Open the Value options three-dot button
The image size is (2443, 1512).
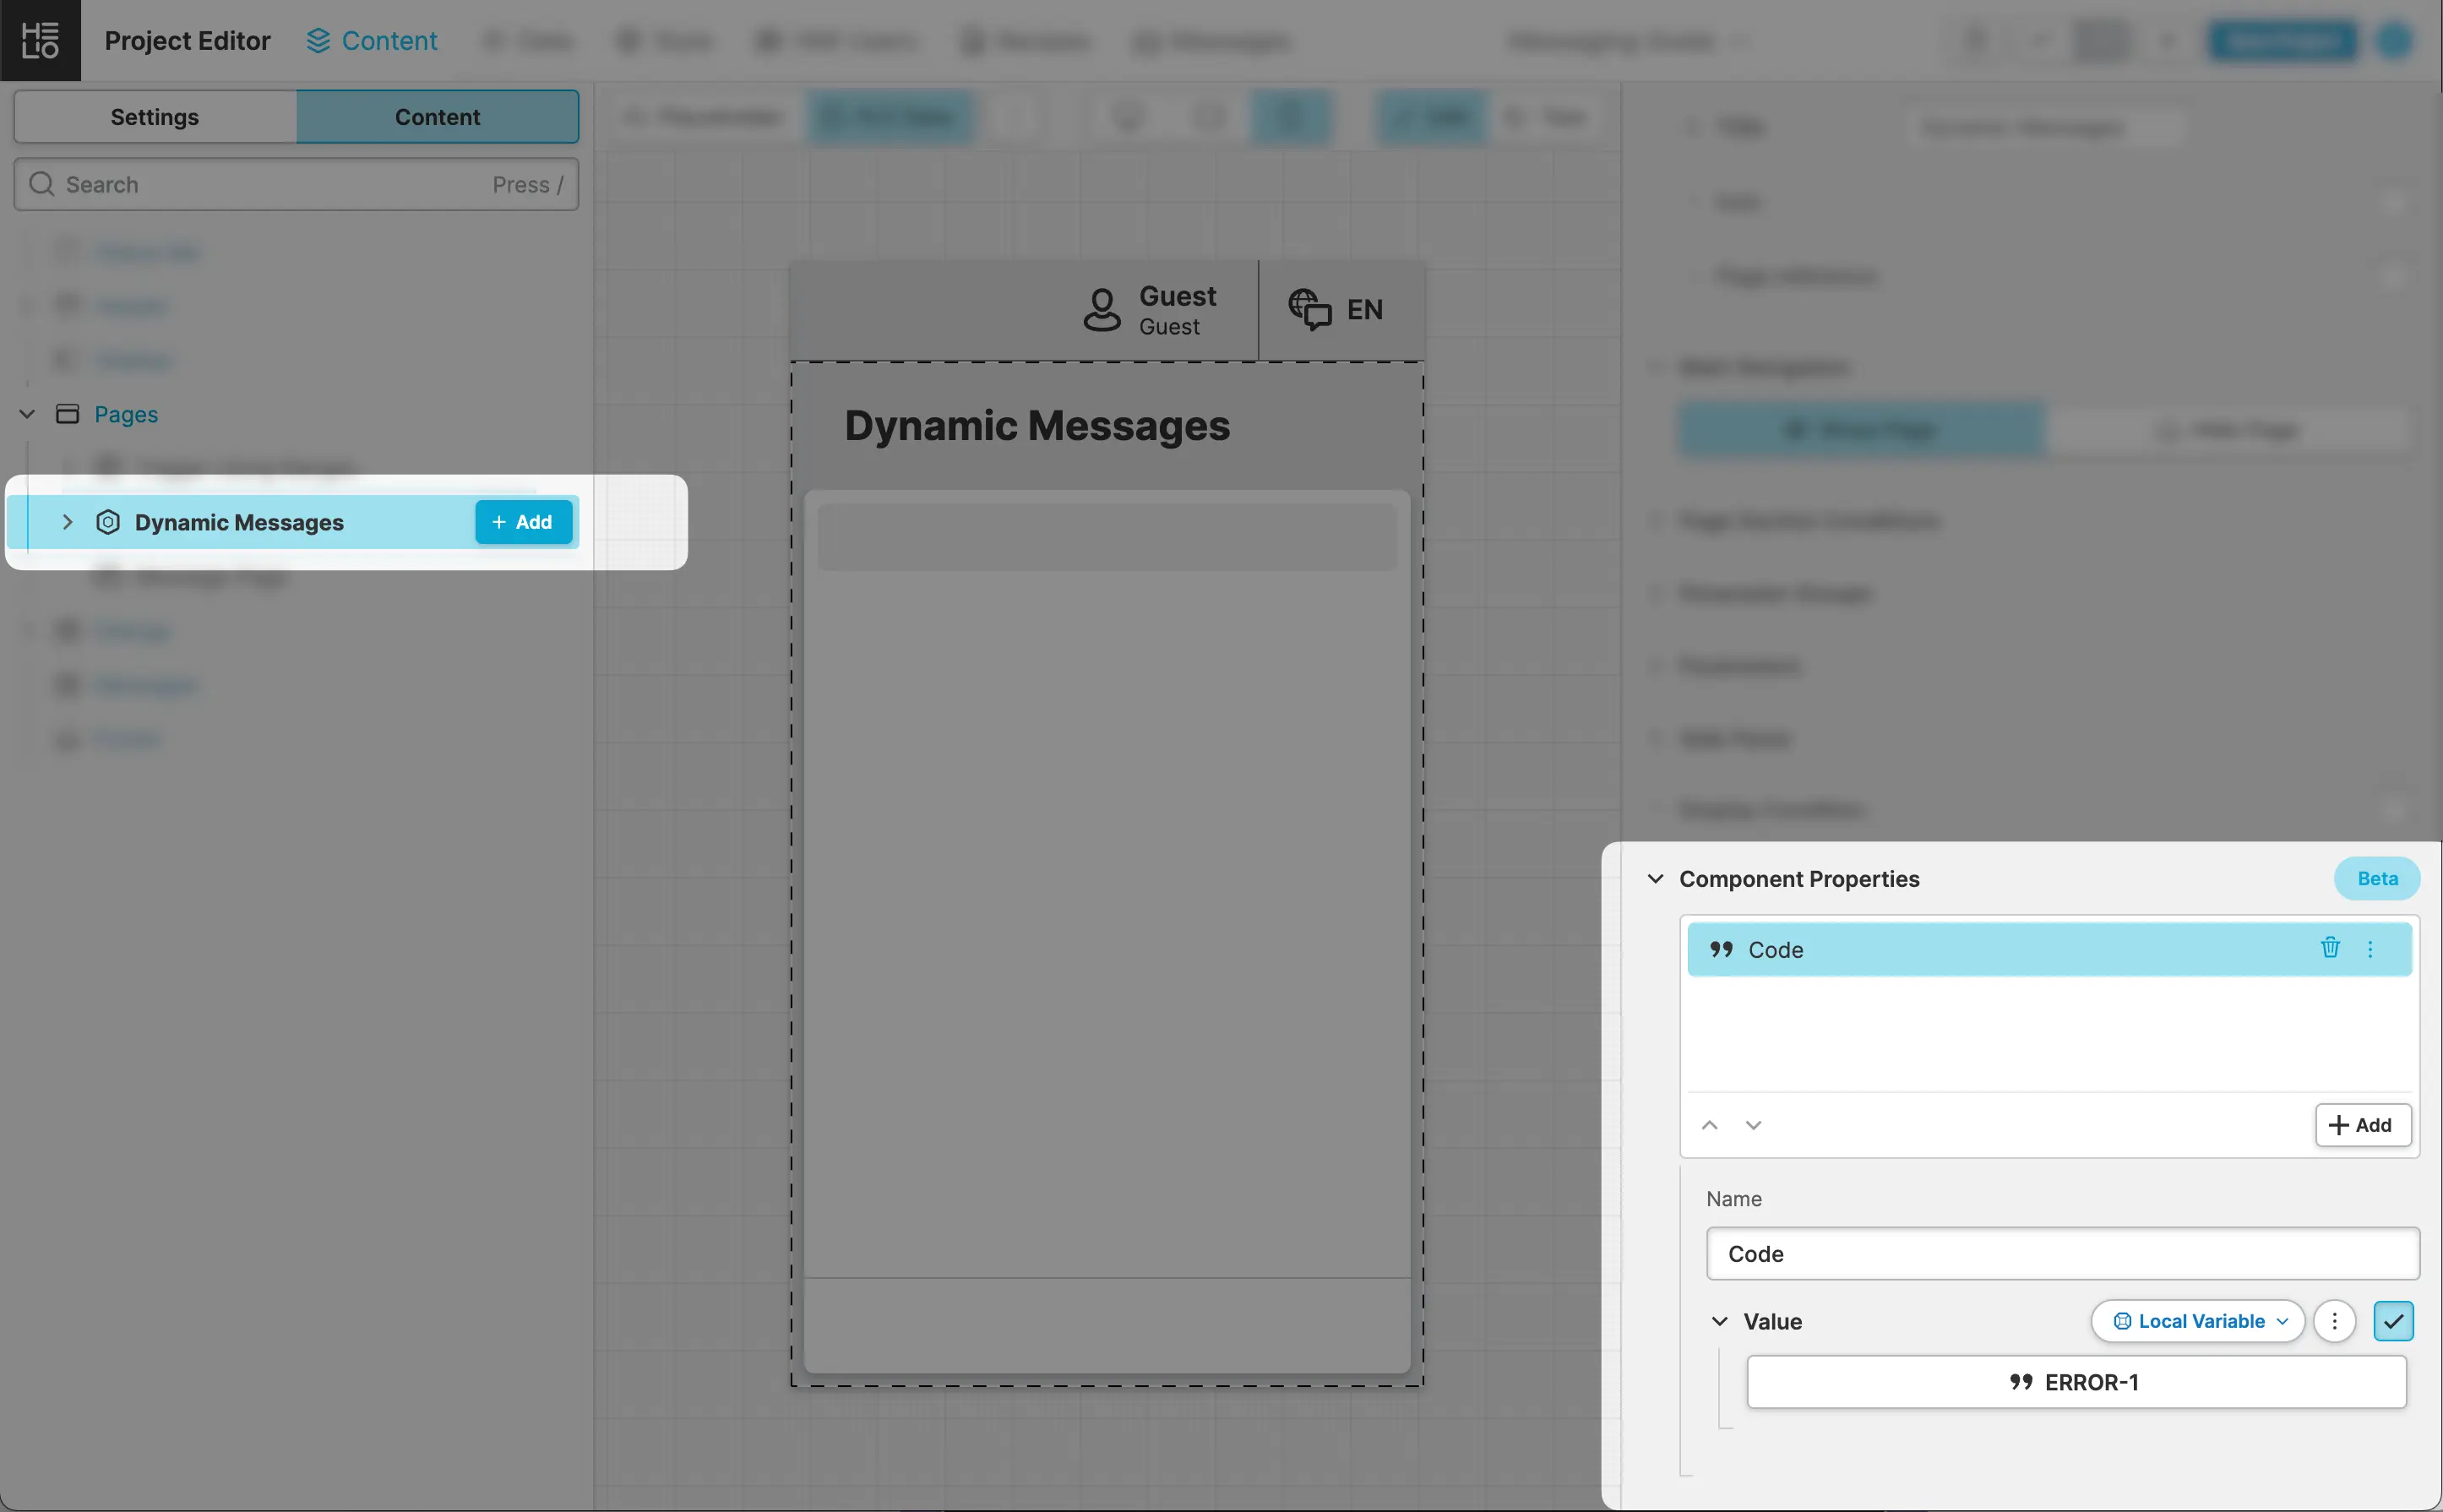(x=2335, y=1321)
